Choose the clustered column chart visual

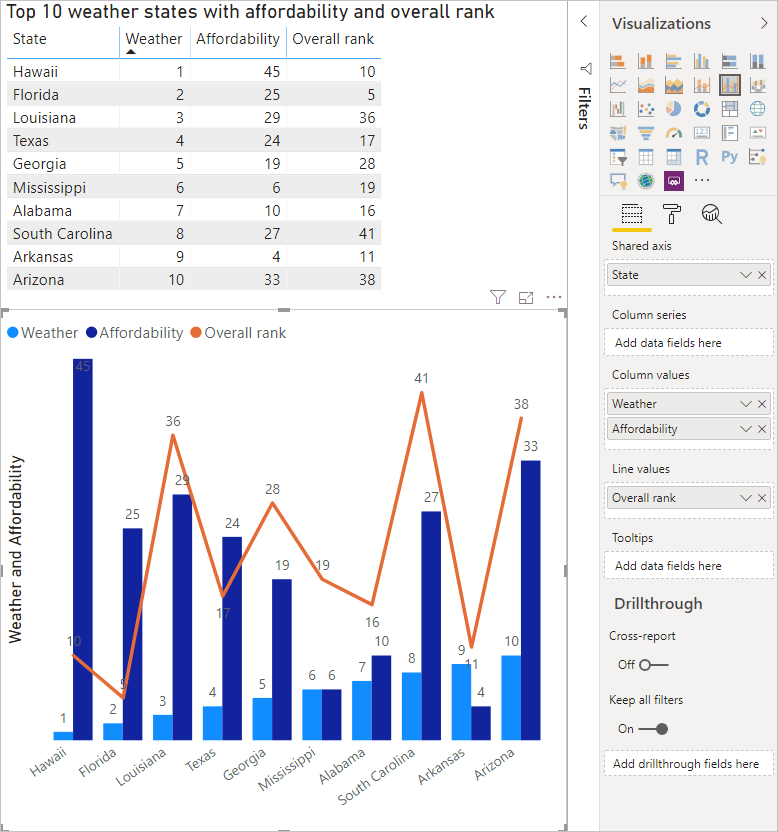pyautogui.click(x=702, y=61)
